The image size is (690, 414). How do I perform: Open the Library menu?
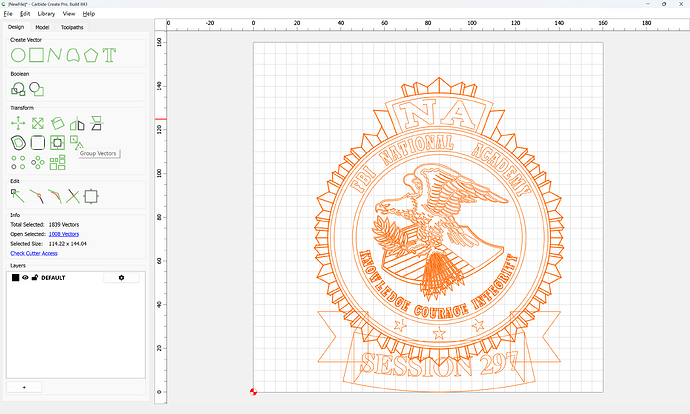click(46, 14)
